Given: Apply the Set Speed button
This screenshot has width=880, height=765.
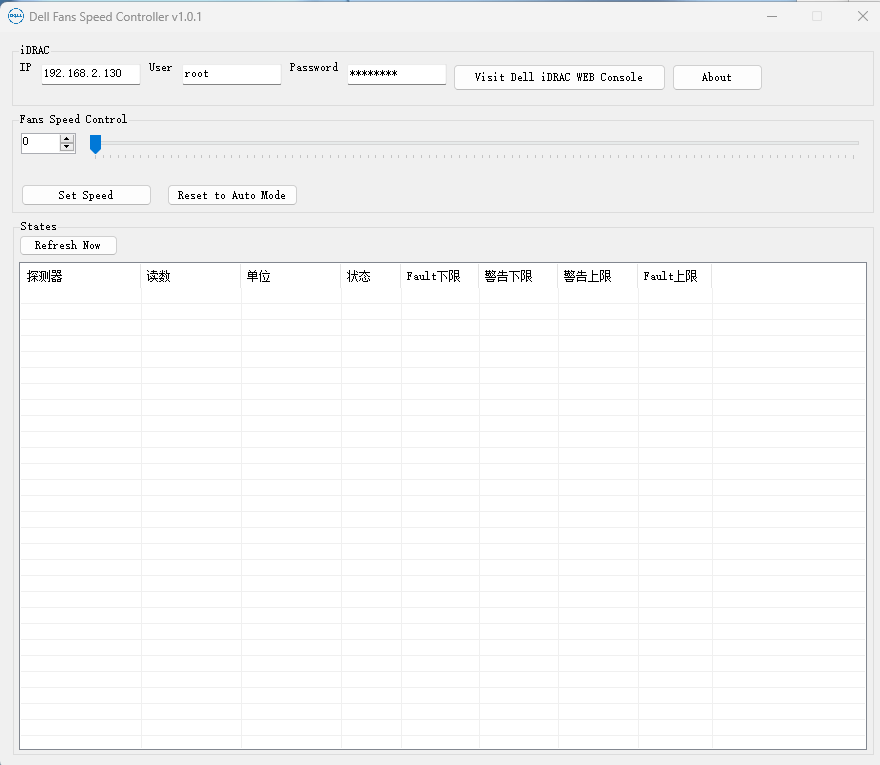Looking at the screenshot, I should click(86, 195).
